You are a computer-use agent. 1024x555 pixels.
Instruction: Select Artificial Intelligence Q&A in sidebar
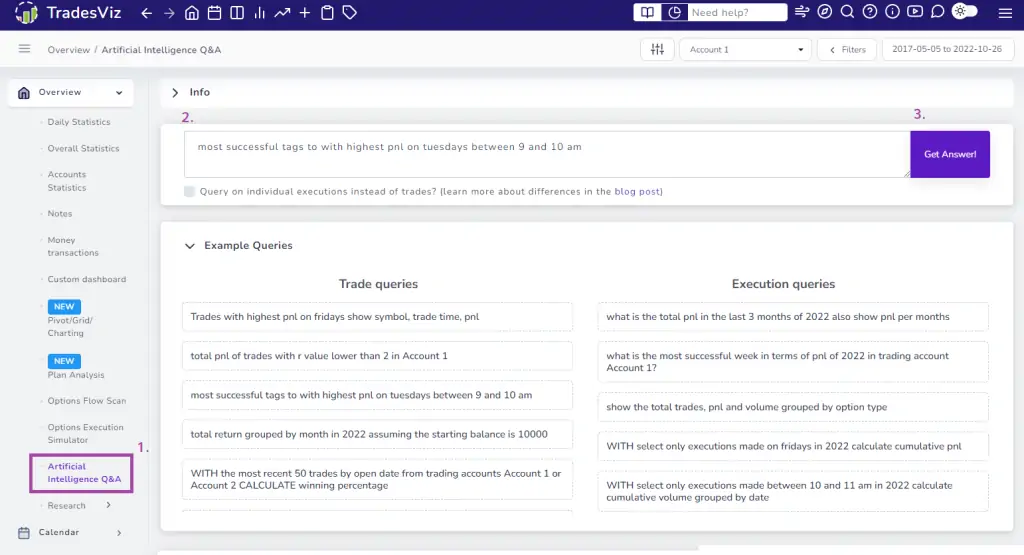click(82, 473)
